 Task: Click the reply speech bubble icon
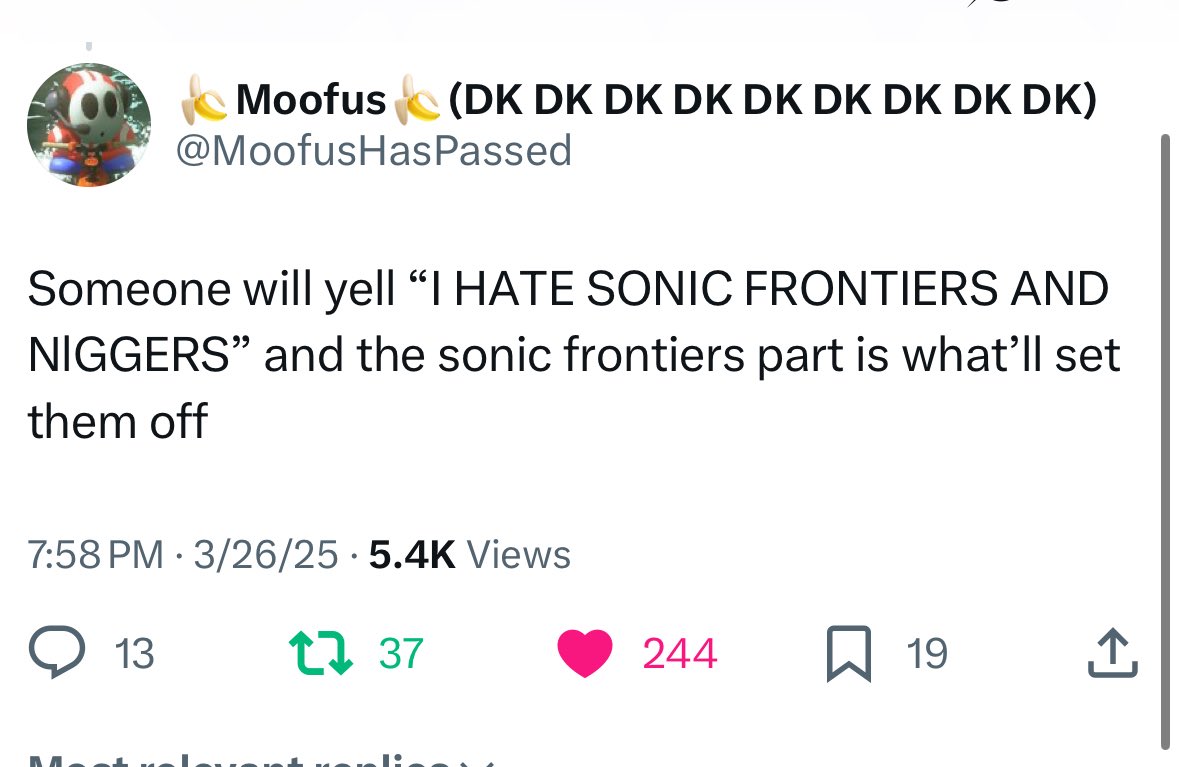pyautogui.click(x=57, y=652)
